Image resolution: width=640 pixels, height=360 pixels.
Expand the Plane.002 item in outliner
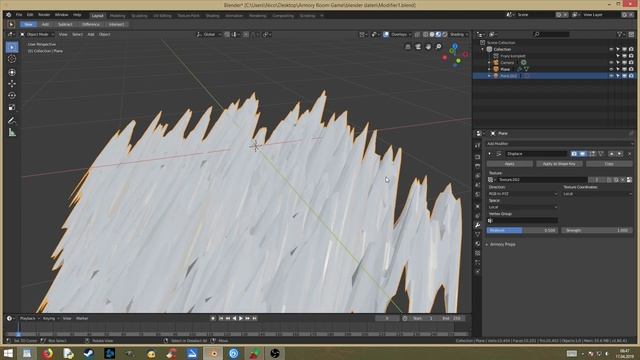click(489, 76)
